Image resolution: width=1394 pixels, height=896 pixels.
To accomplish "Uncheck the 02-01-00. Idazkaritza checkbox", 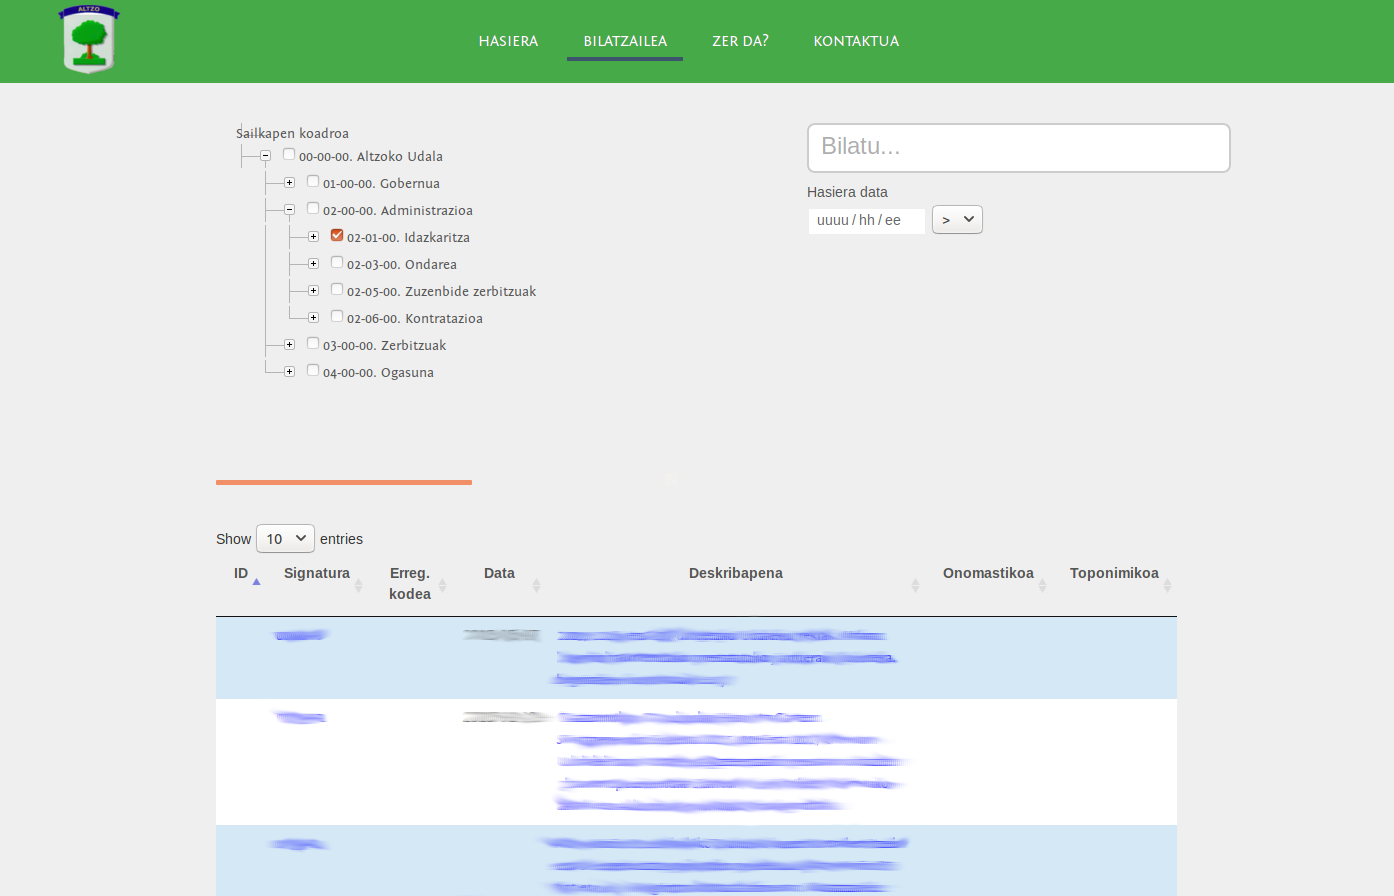I will (x=337, y=236).
